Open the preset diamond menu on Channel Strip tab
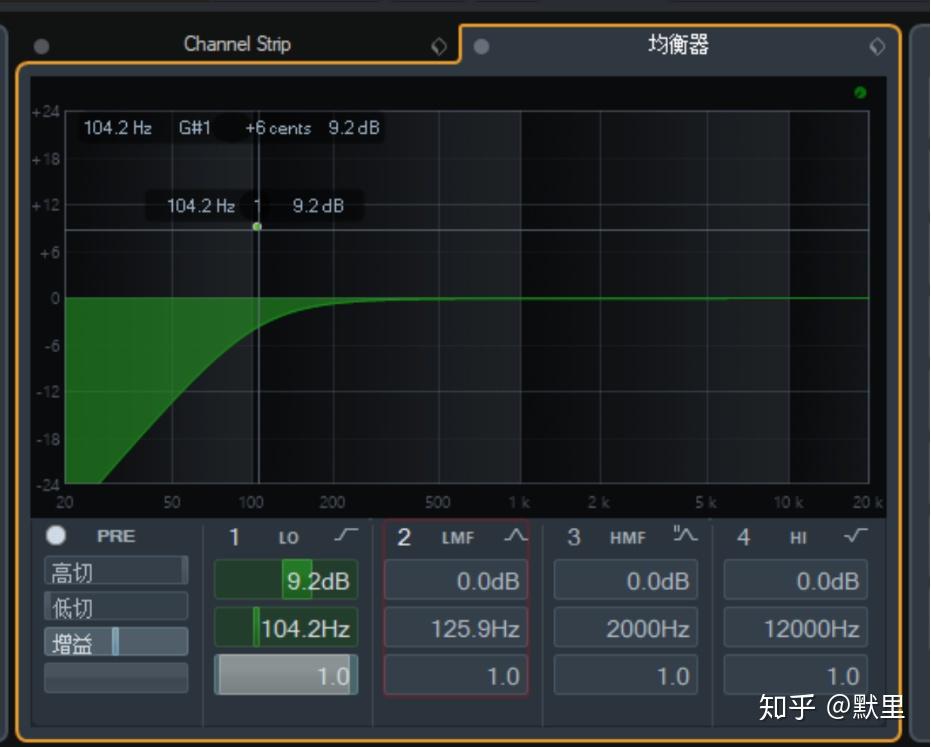This screenshot has height=747, width=931. [438, 45]
